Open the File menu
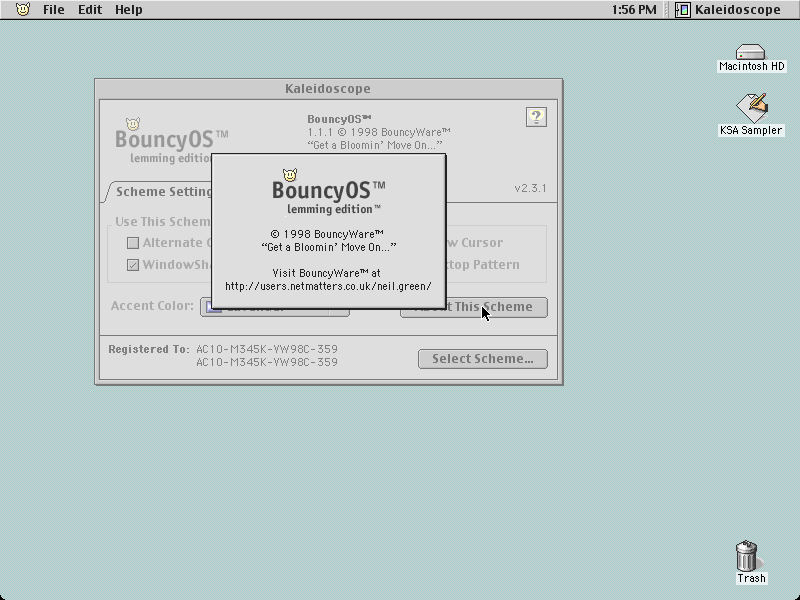The width and height of the screenshot is (800, 600). pos(54,10)
